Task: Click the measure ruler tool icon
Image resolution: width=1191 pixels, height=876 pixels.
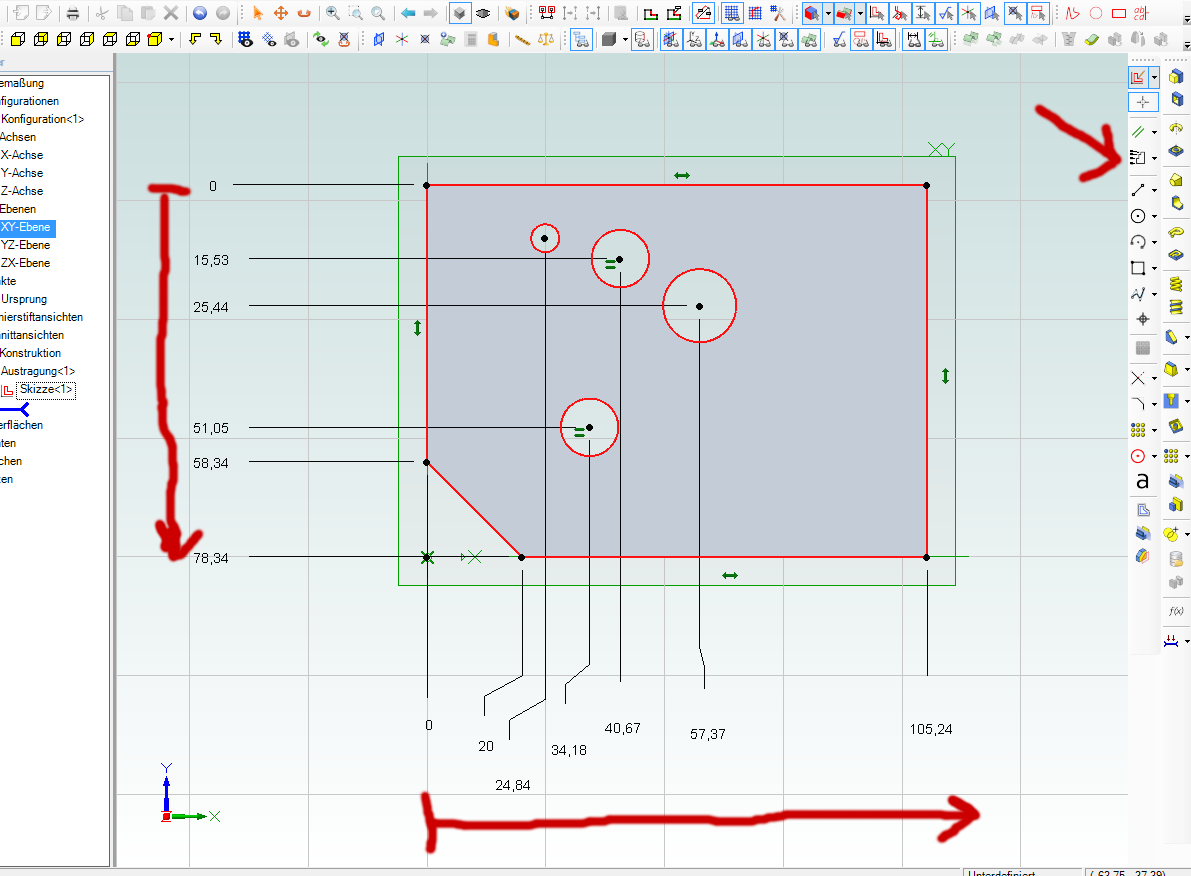Action: pos(523,40)
